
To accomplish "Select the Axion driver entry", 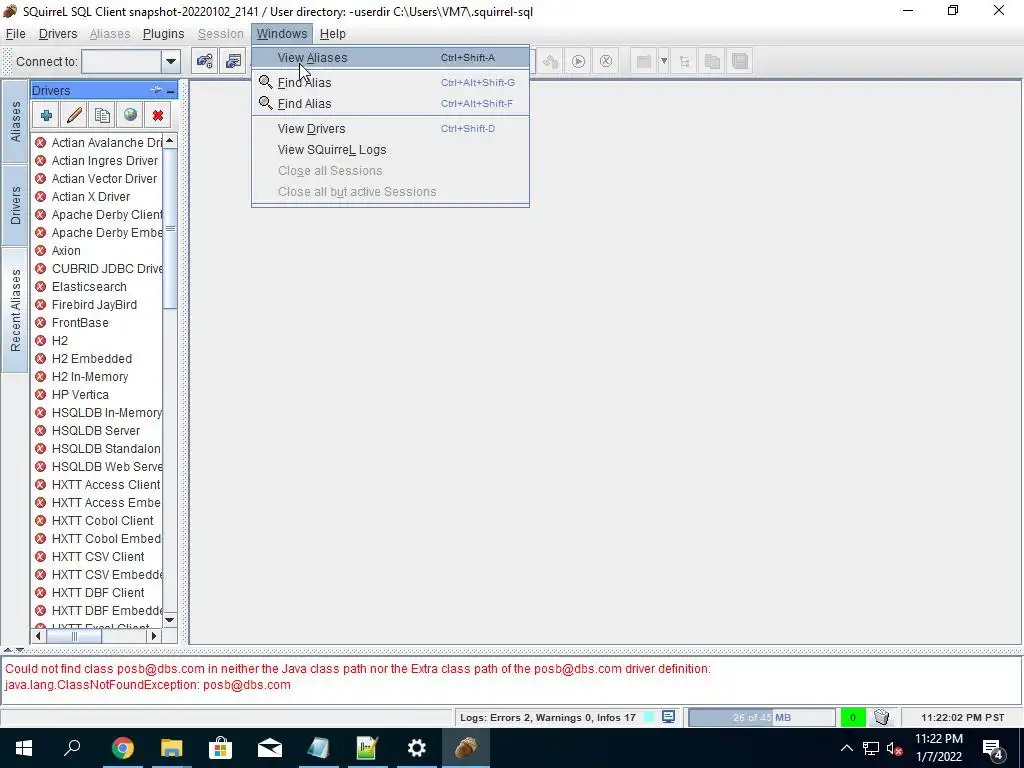I will (x=97, y=251).
